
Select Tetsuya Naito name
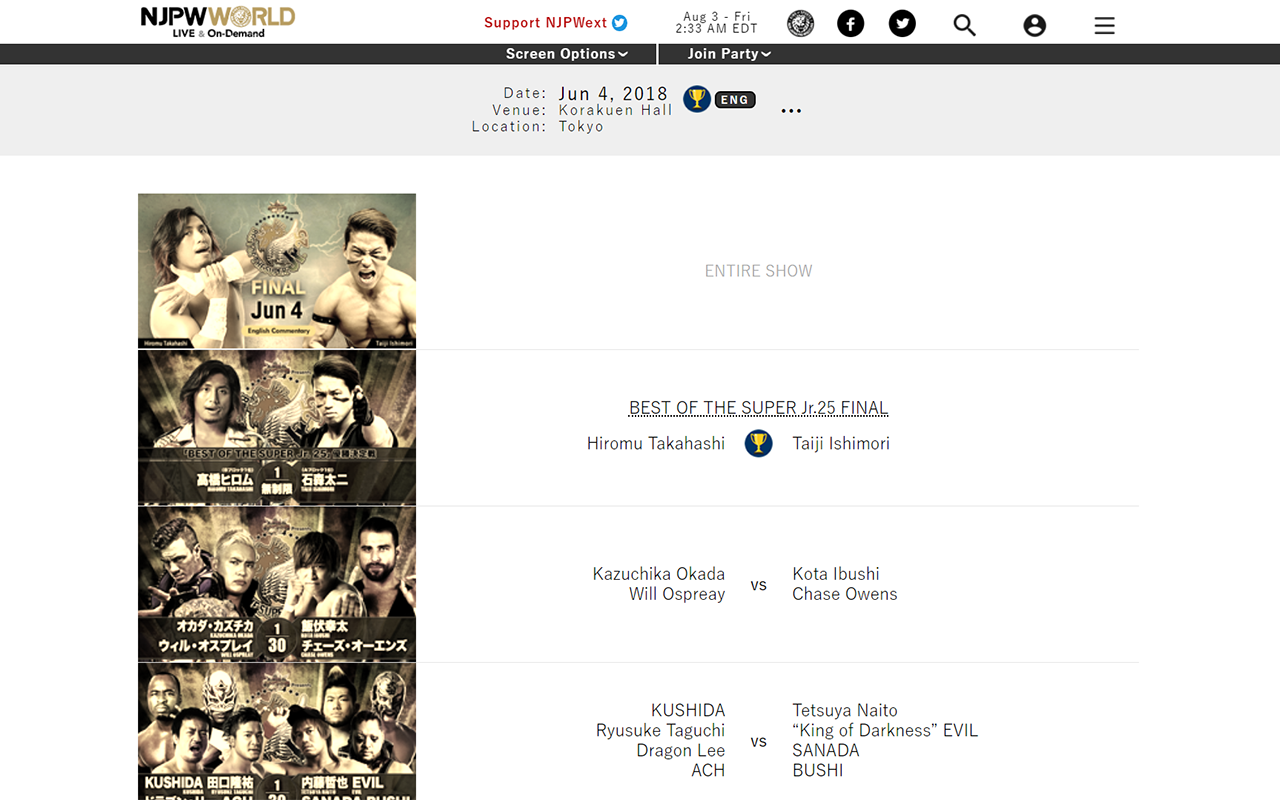[845, 711]
